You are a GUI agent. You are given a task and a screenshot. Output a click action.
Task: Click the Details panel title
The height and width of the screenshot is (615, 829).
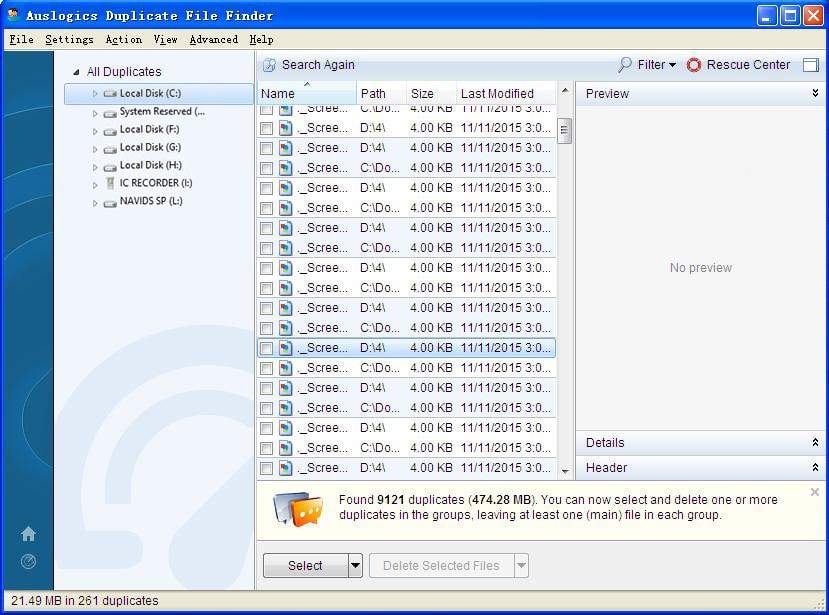605,443
